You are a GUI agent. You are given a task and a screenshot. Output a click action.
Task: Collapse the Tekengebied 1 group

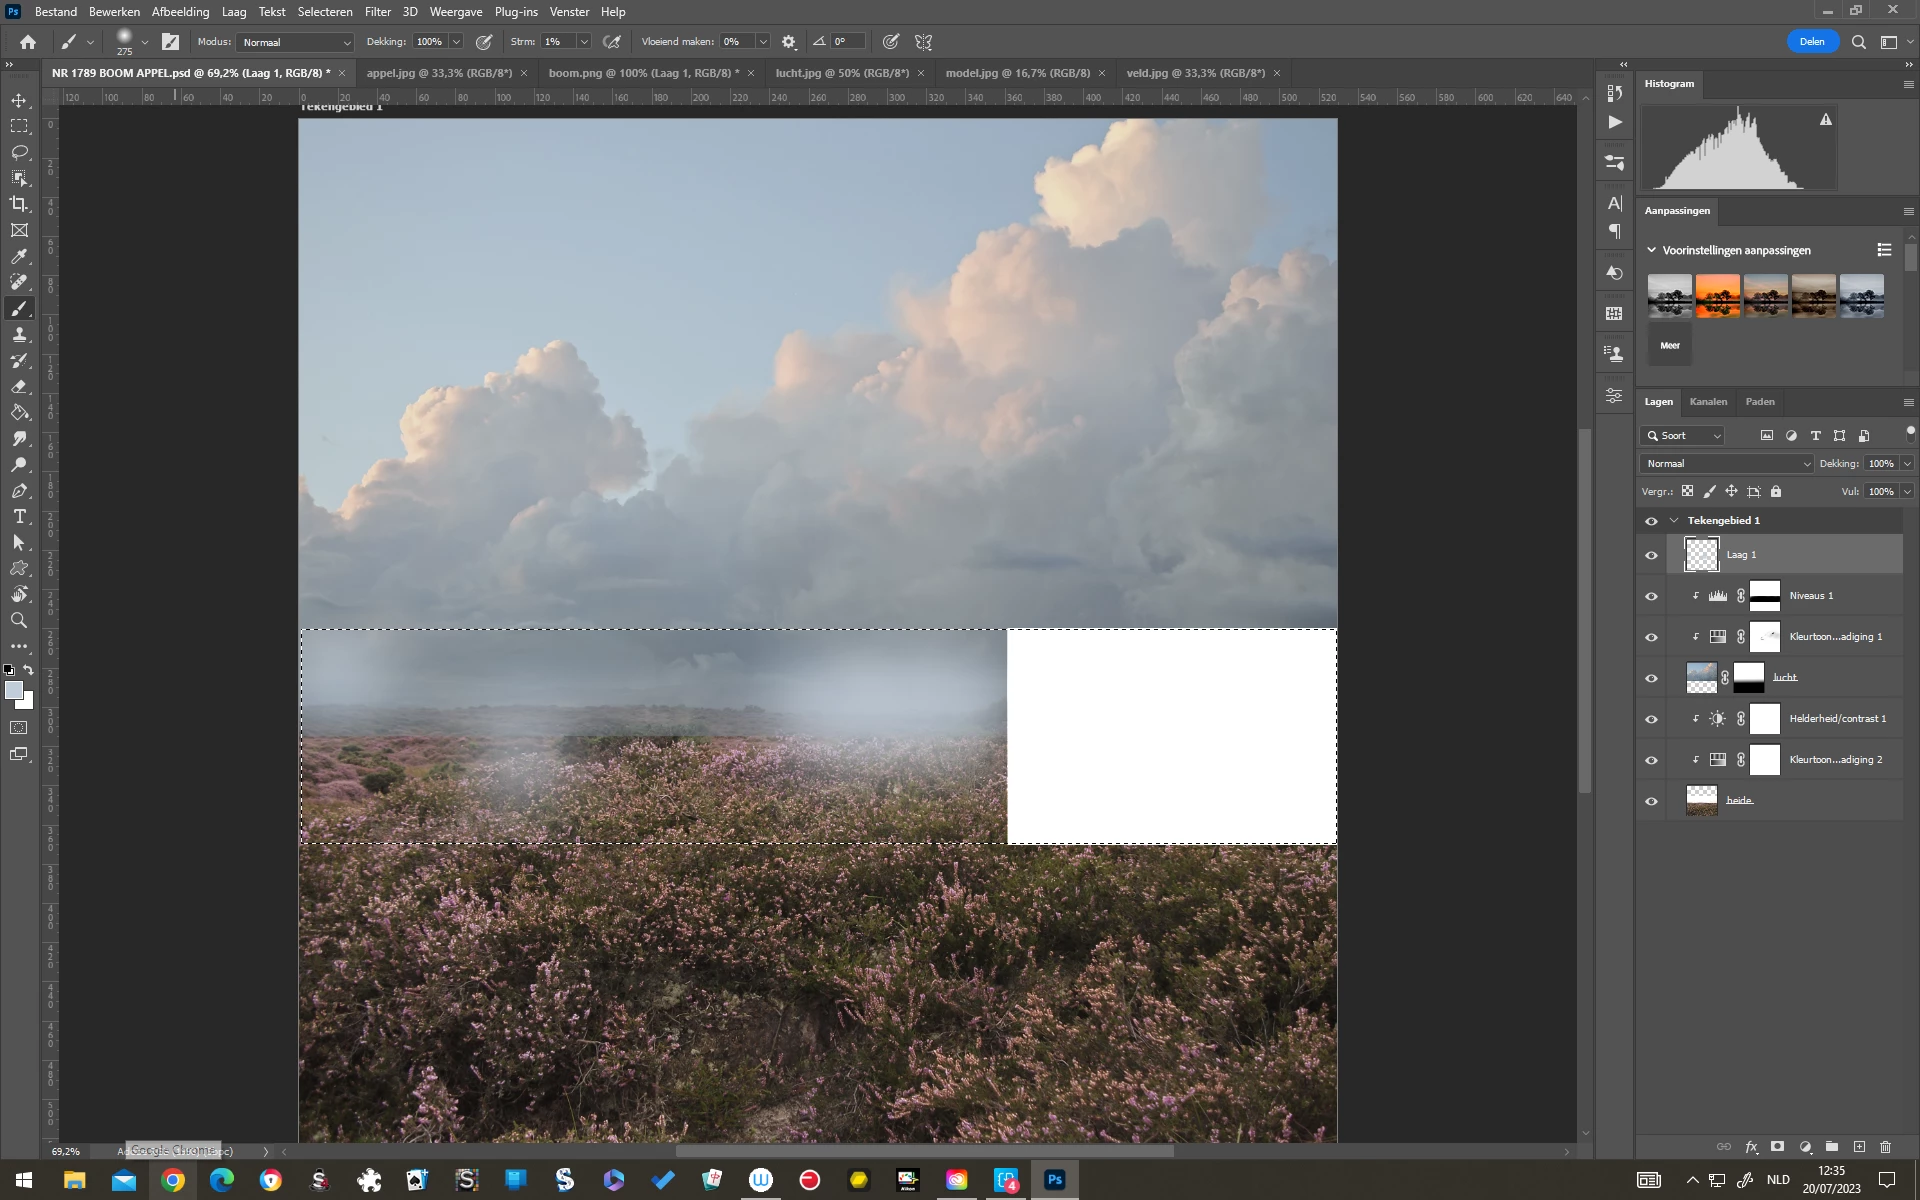pos(1674,520)
